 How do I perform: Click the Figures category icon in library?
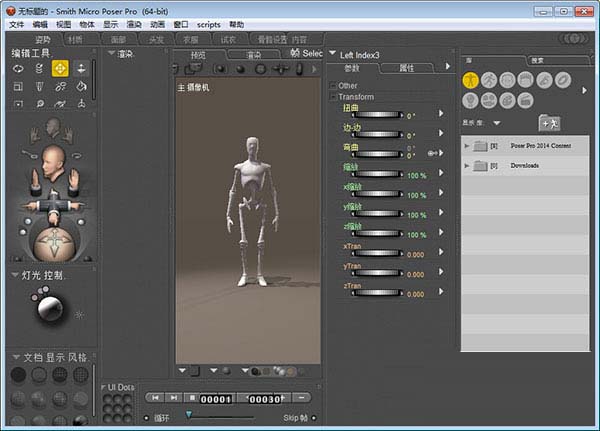point(471,80)
